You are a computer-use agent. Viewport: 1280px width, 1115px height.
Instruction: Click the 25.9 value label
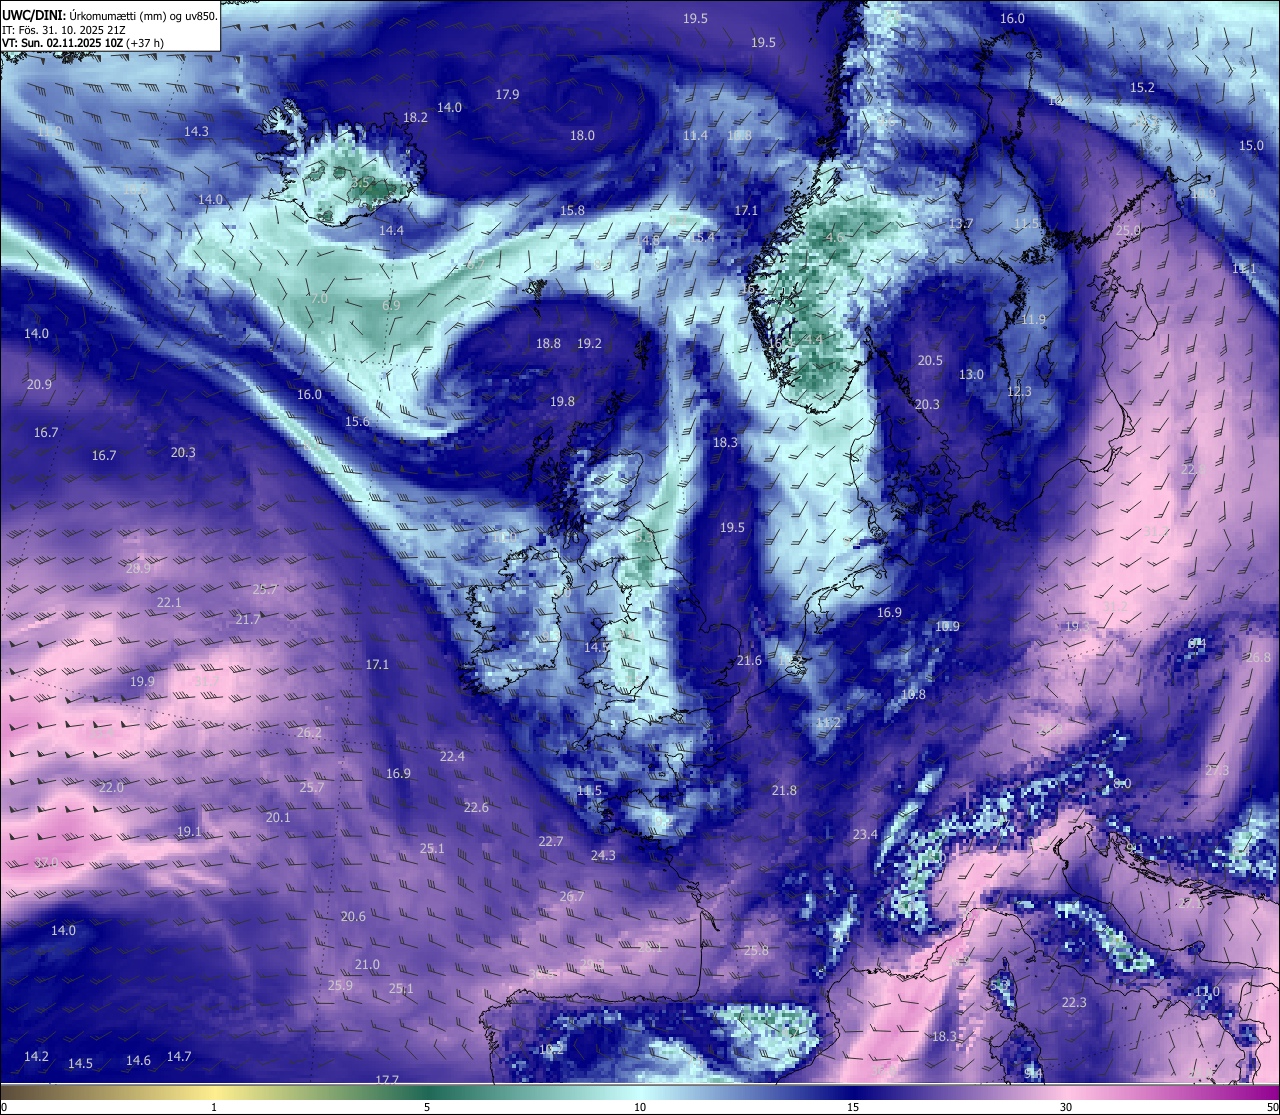[x=340, y=986]
